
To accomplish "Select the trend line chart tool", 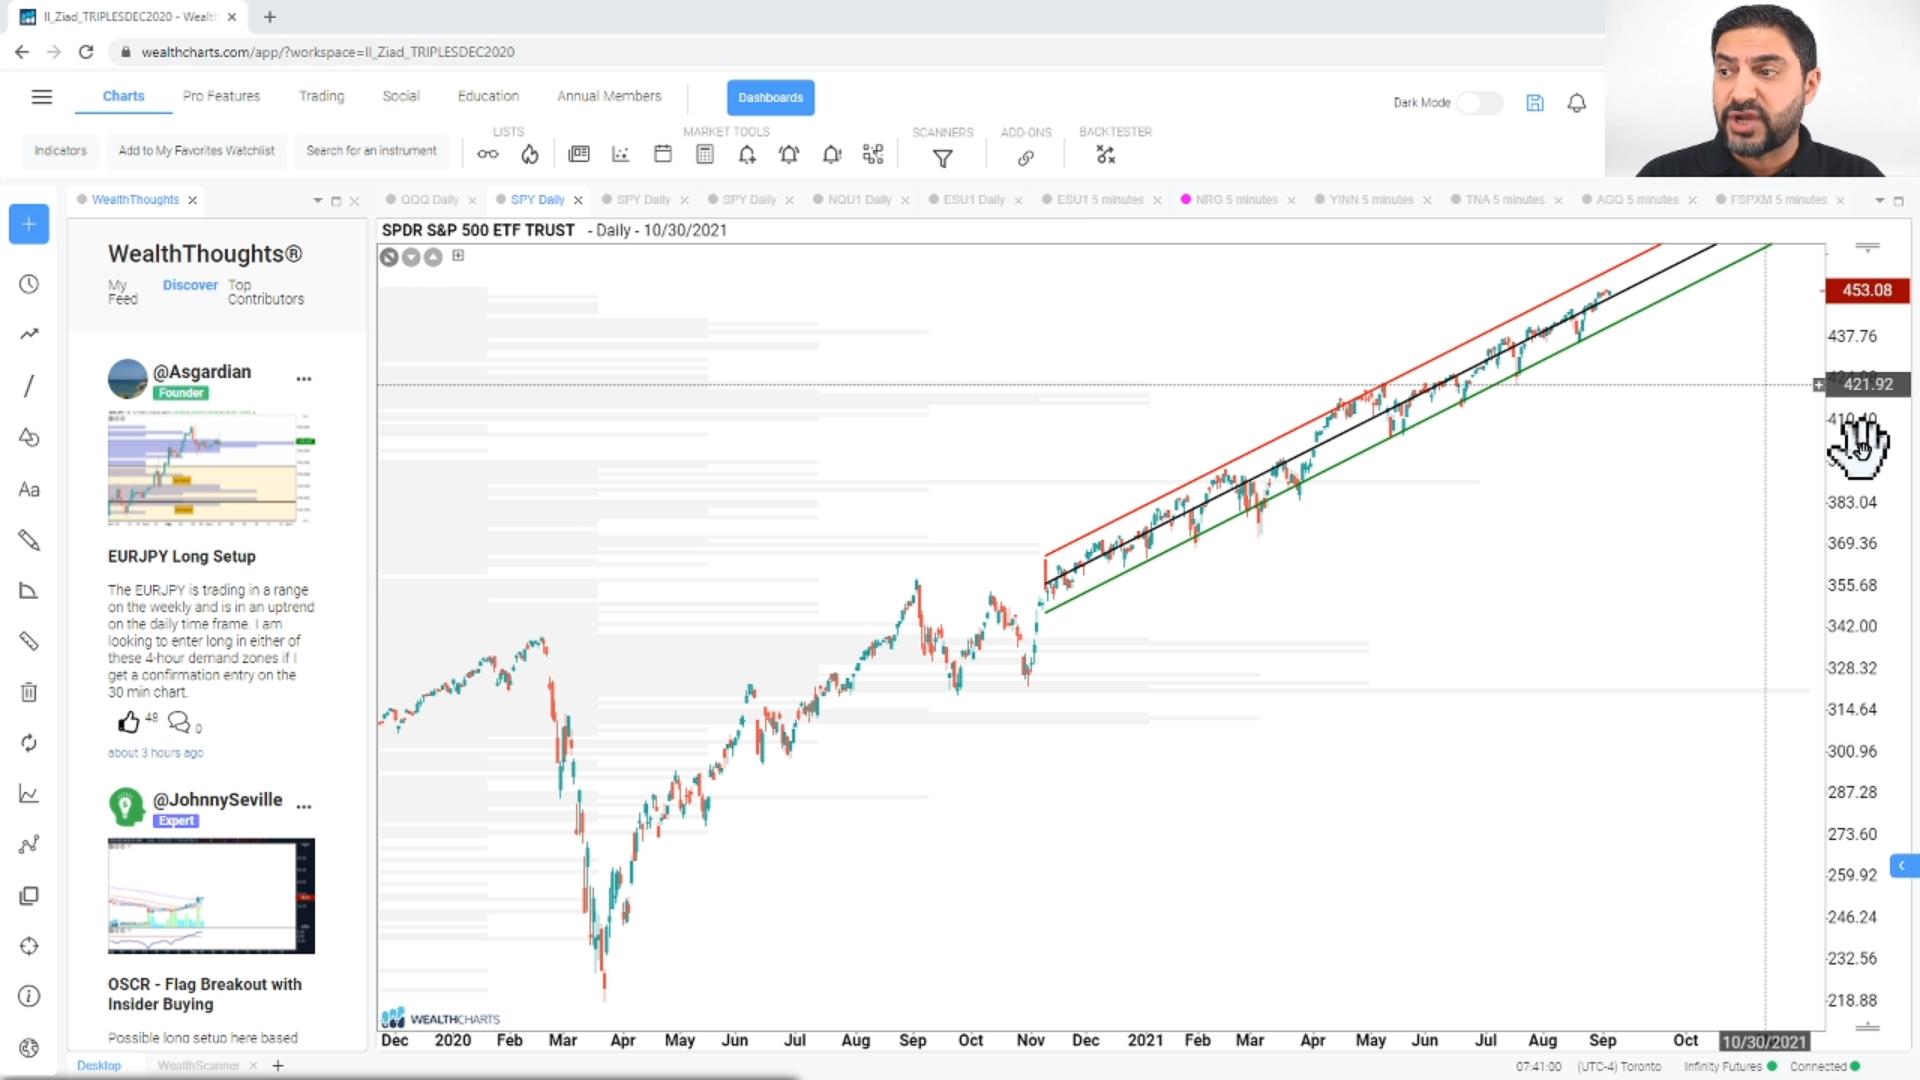I will tap(29, 334).
